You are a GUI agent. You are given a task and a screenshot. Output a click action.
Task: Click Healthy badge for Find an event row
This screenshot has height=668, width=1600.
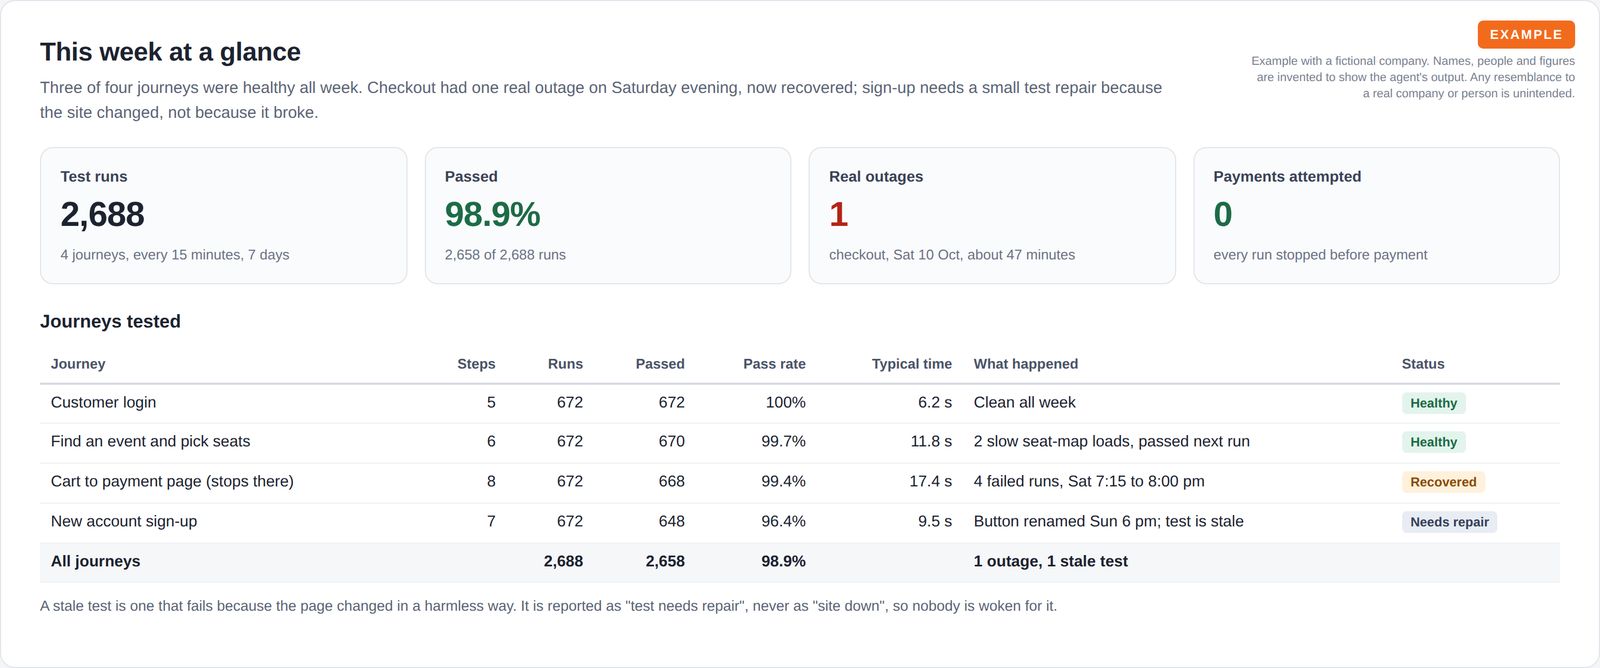click(x=1433, y=442)
